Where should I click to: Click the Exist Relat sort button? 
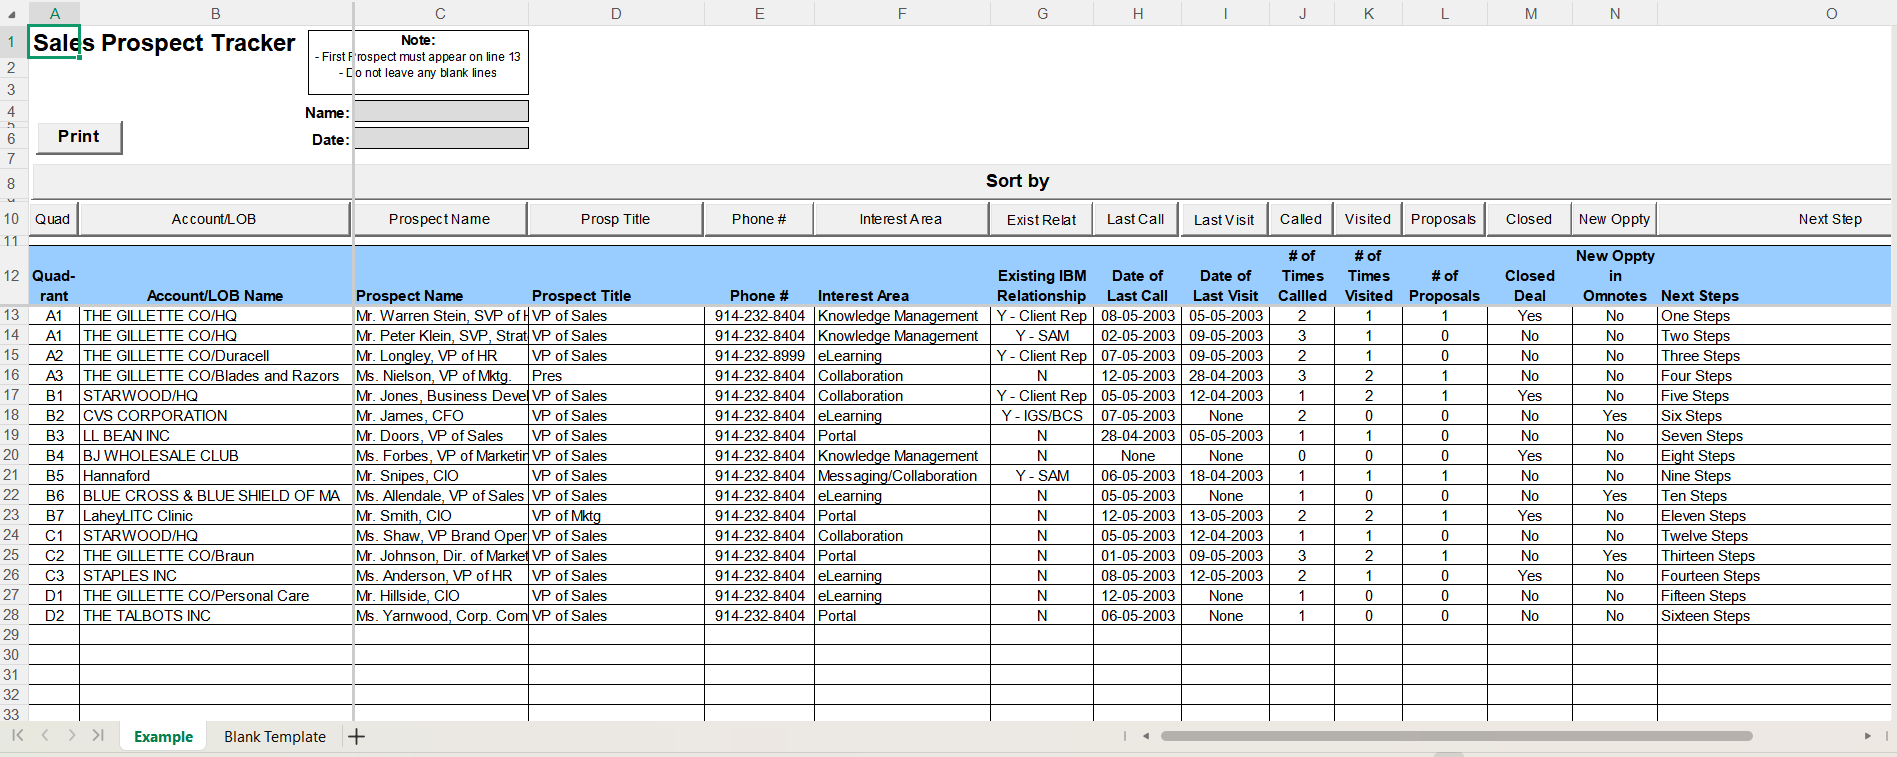[1041, 219]
